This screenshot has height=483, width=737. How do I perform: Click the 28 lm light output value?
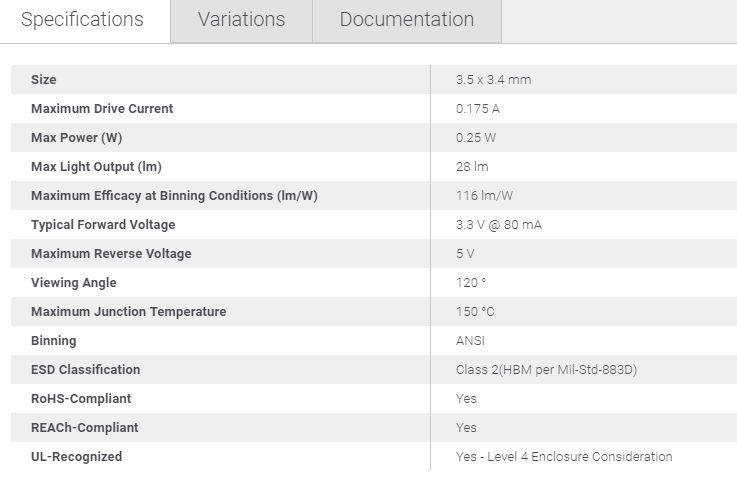pos(472,166)
